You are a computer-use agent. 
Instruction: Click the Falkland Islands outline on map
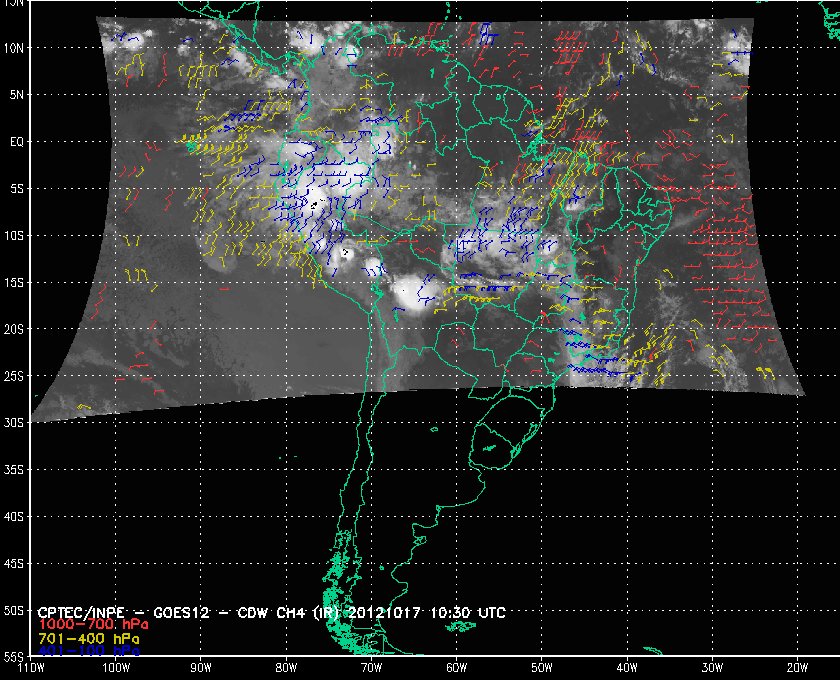pyautogui.click(x=462, y=627)
